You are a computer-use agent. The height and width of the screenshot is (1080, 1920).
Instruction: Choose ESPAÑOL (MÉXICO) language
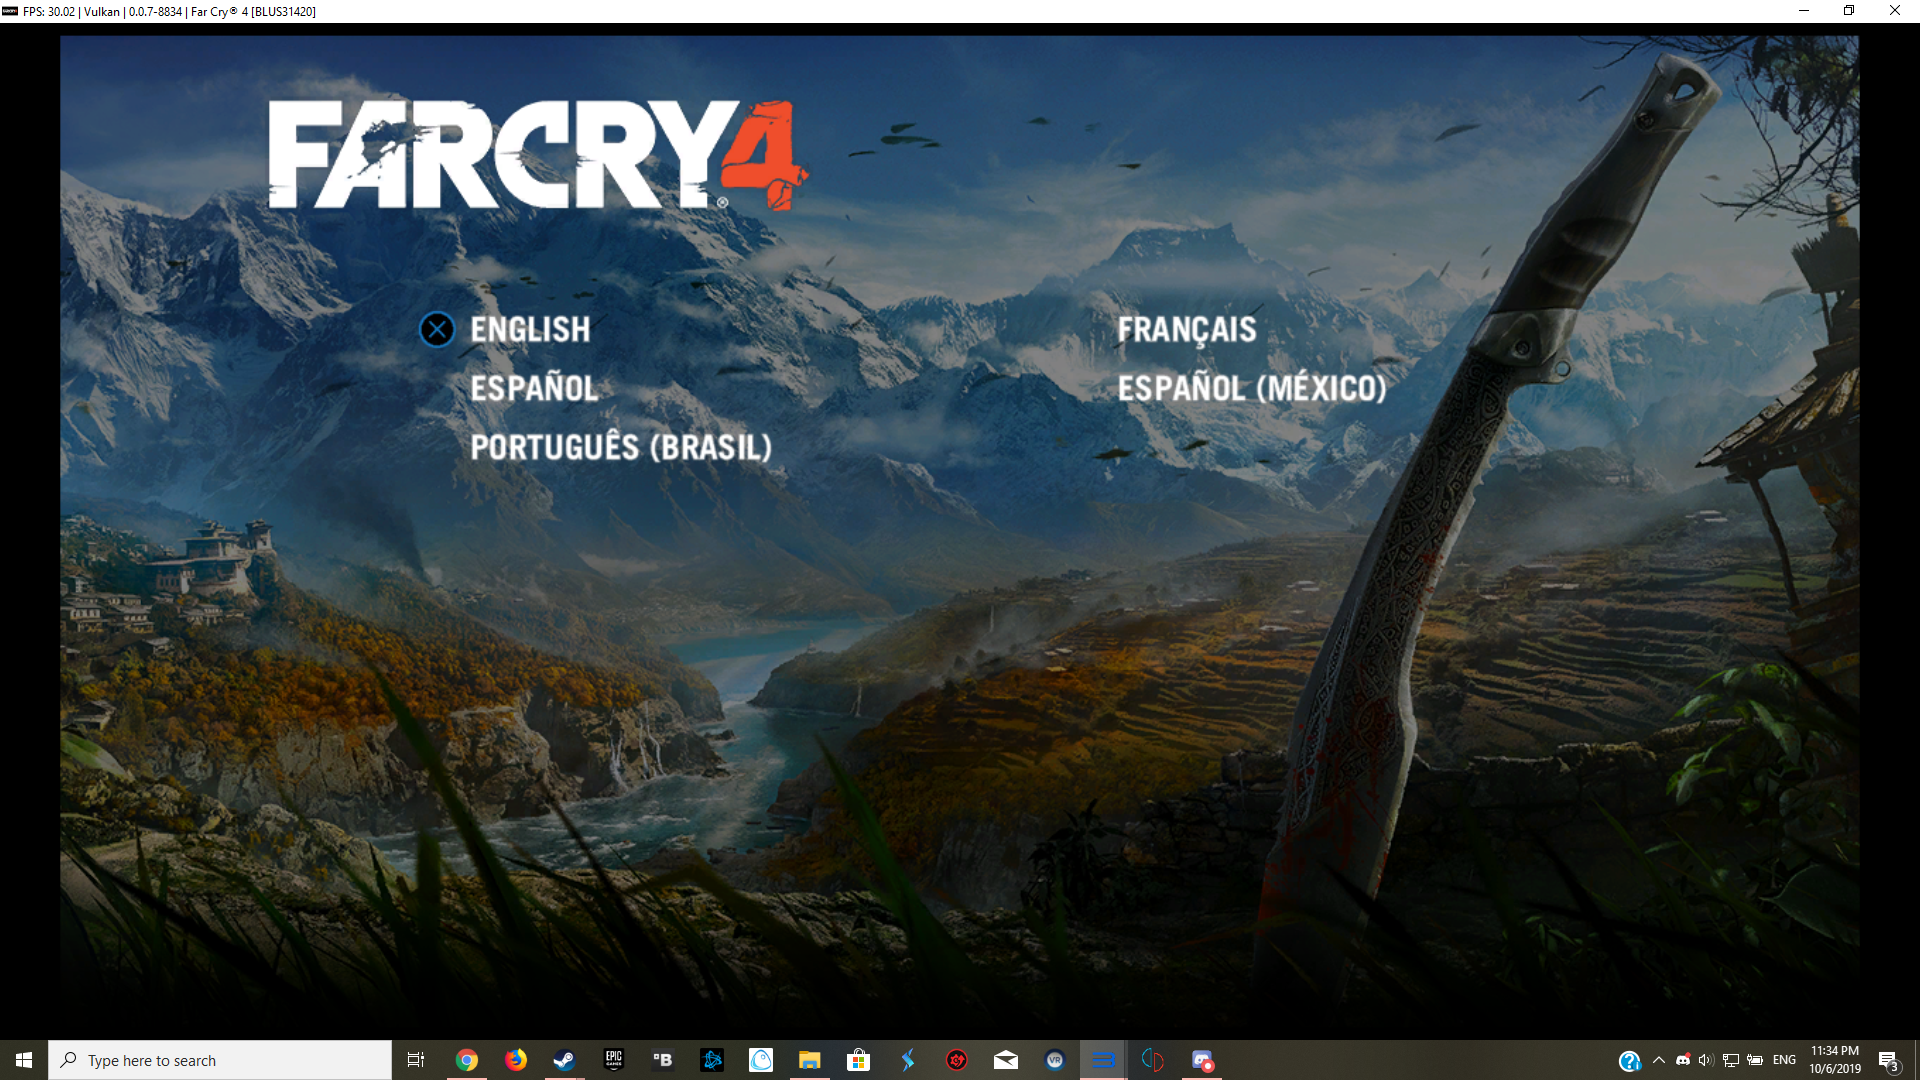click(x=1252, y=388)
